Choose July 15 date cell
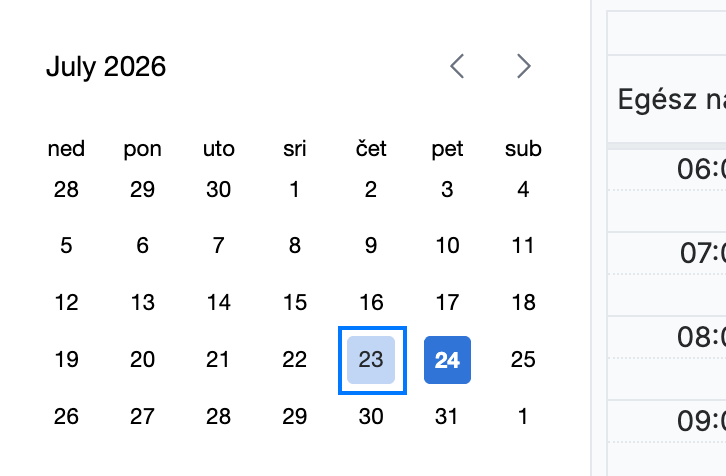The image size is (726, 476). (294, 302)
